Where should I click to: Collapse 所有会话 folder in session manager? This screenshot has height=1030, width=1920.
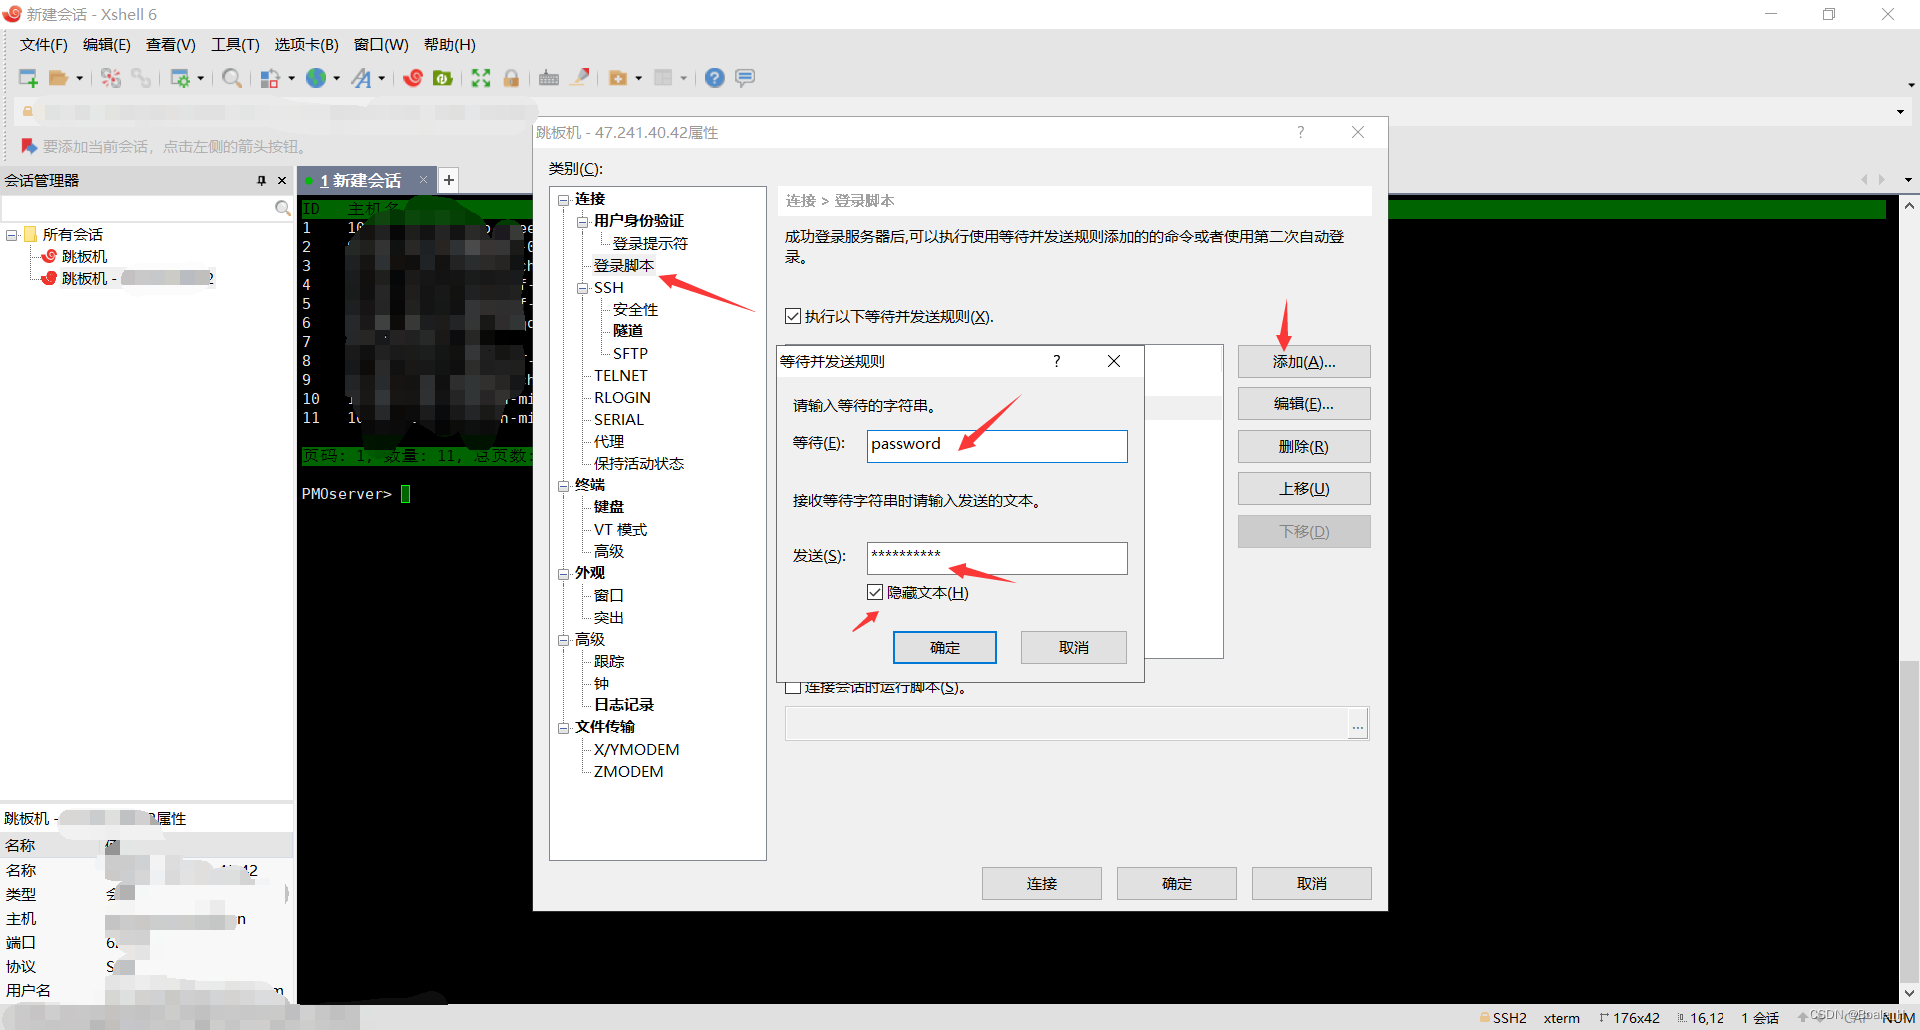pyautogui.click(x=12, y=235)
